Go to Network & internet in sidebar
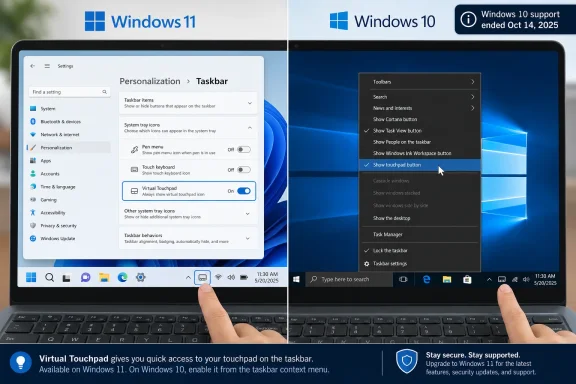576x384 pixels. point(69,134)
